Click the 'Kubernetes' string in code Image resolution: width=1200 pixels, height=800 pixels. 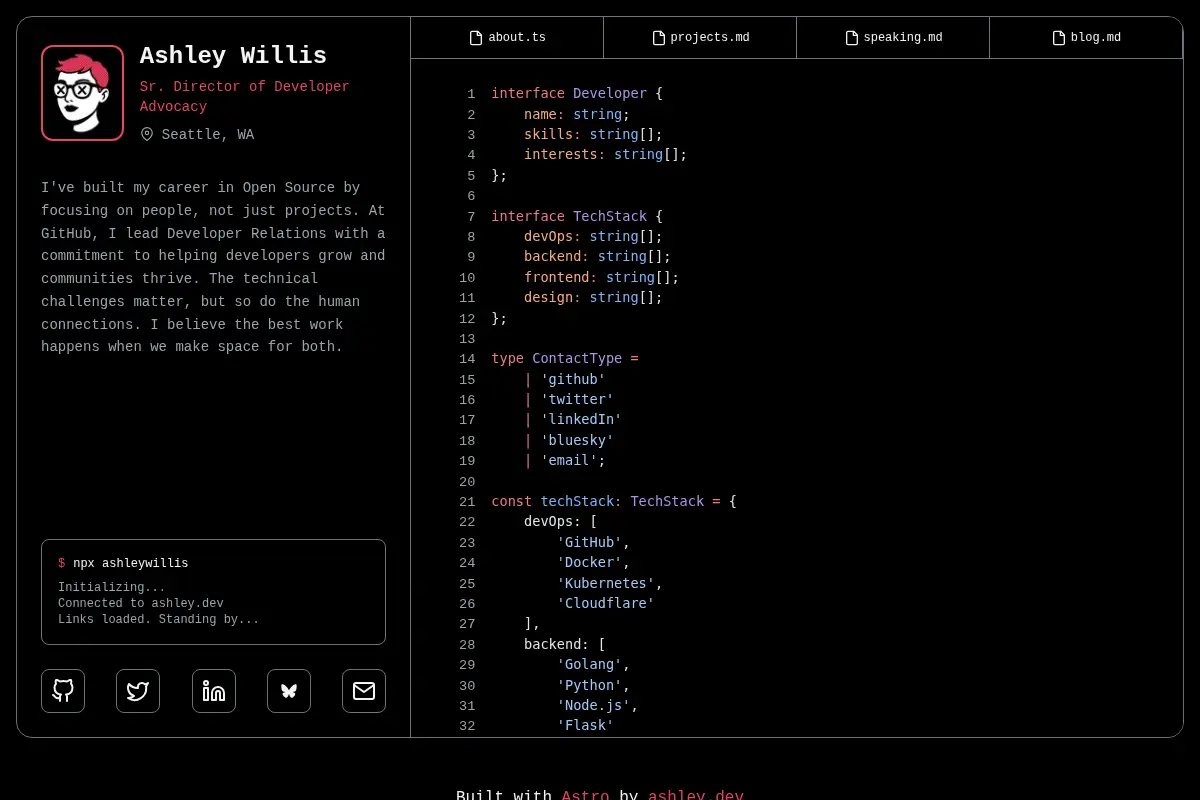click(x=606, y=584)
